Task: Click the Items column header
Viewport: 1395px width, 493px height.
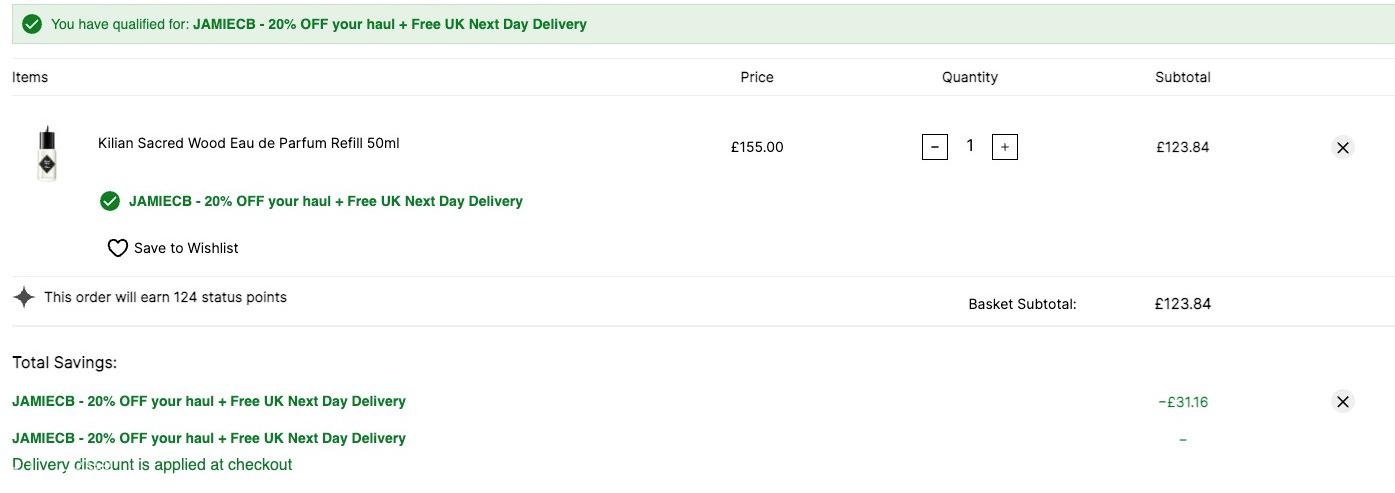Action: (30, 77)
